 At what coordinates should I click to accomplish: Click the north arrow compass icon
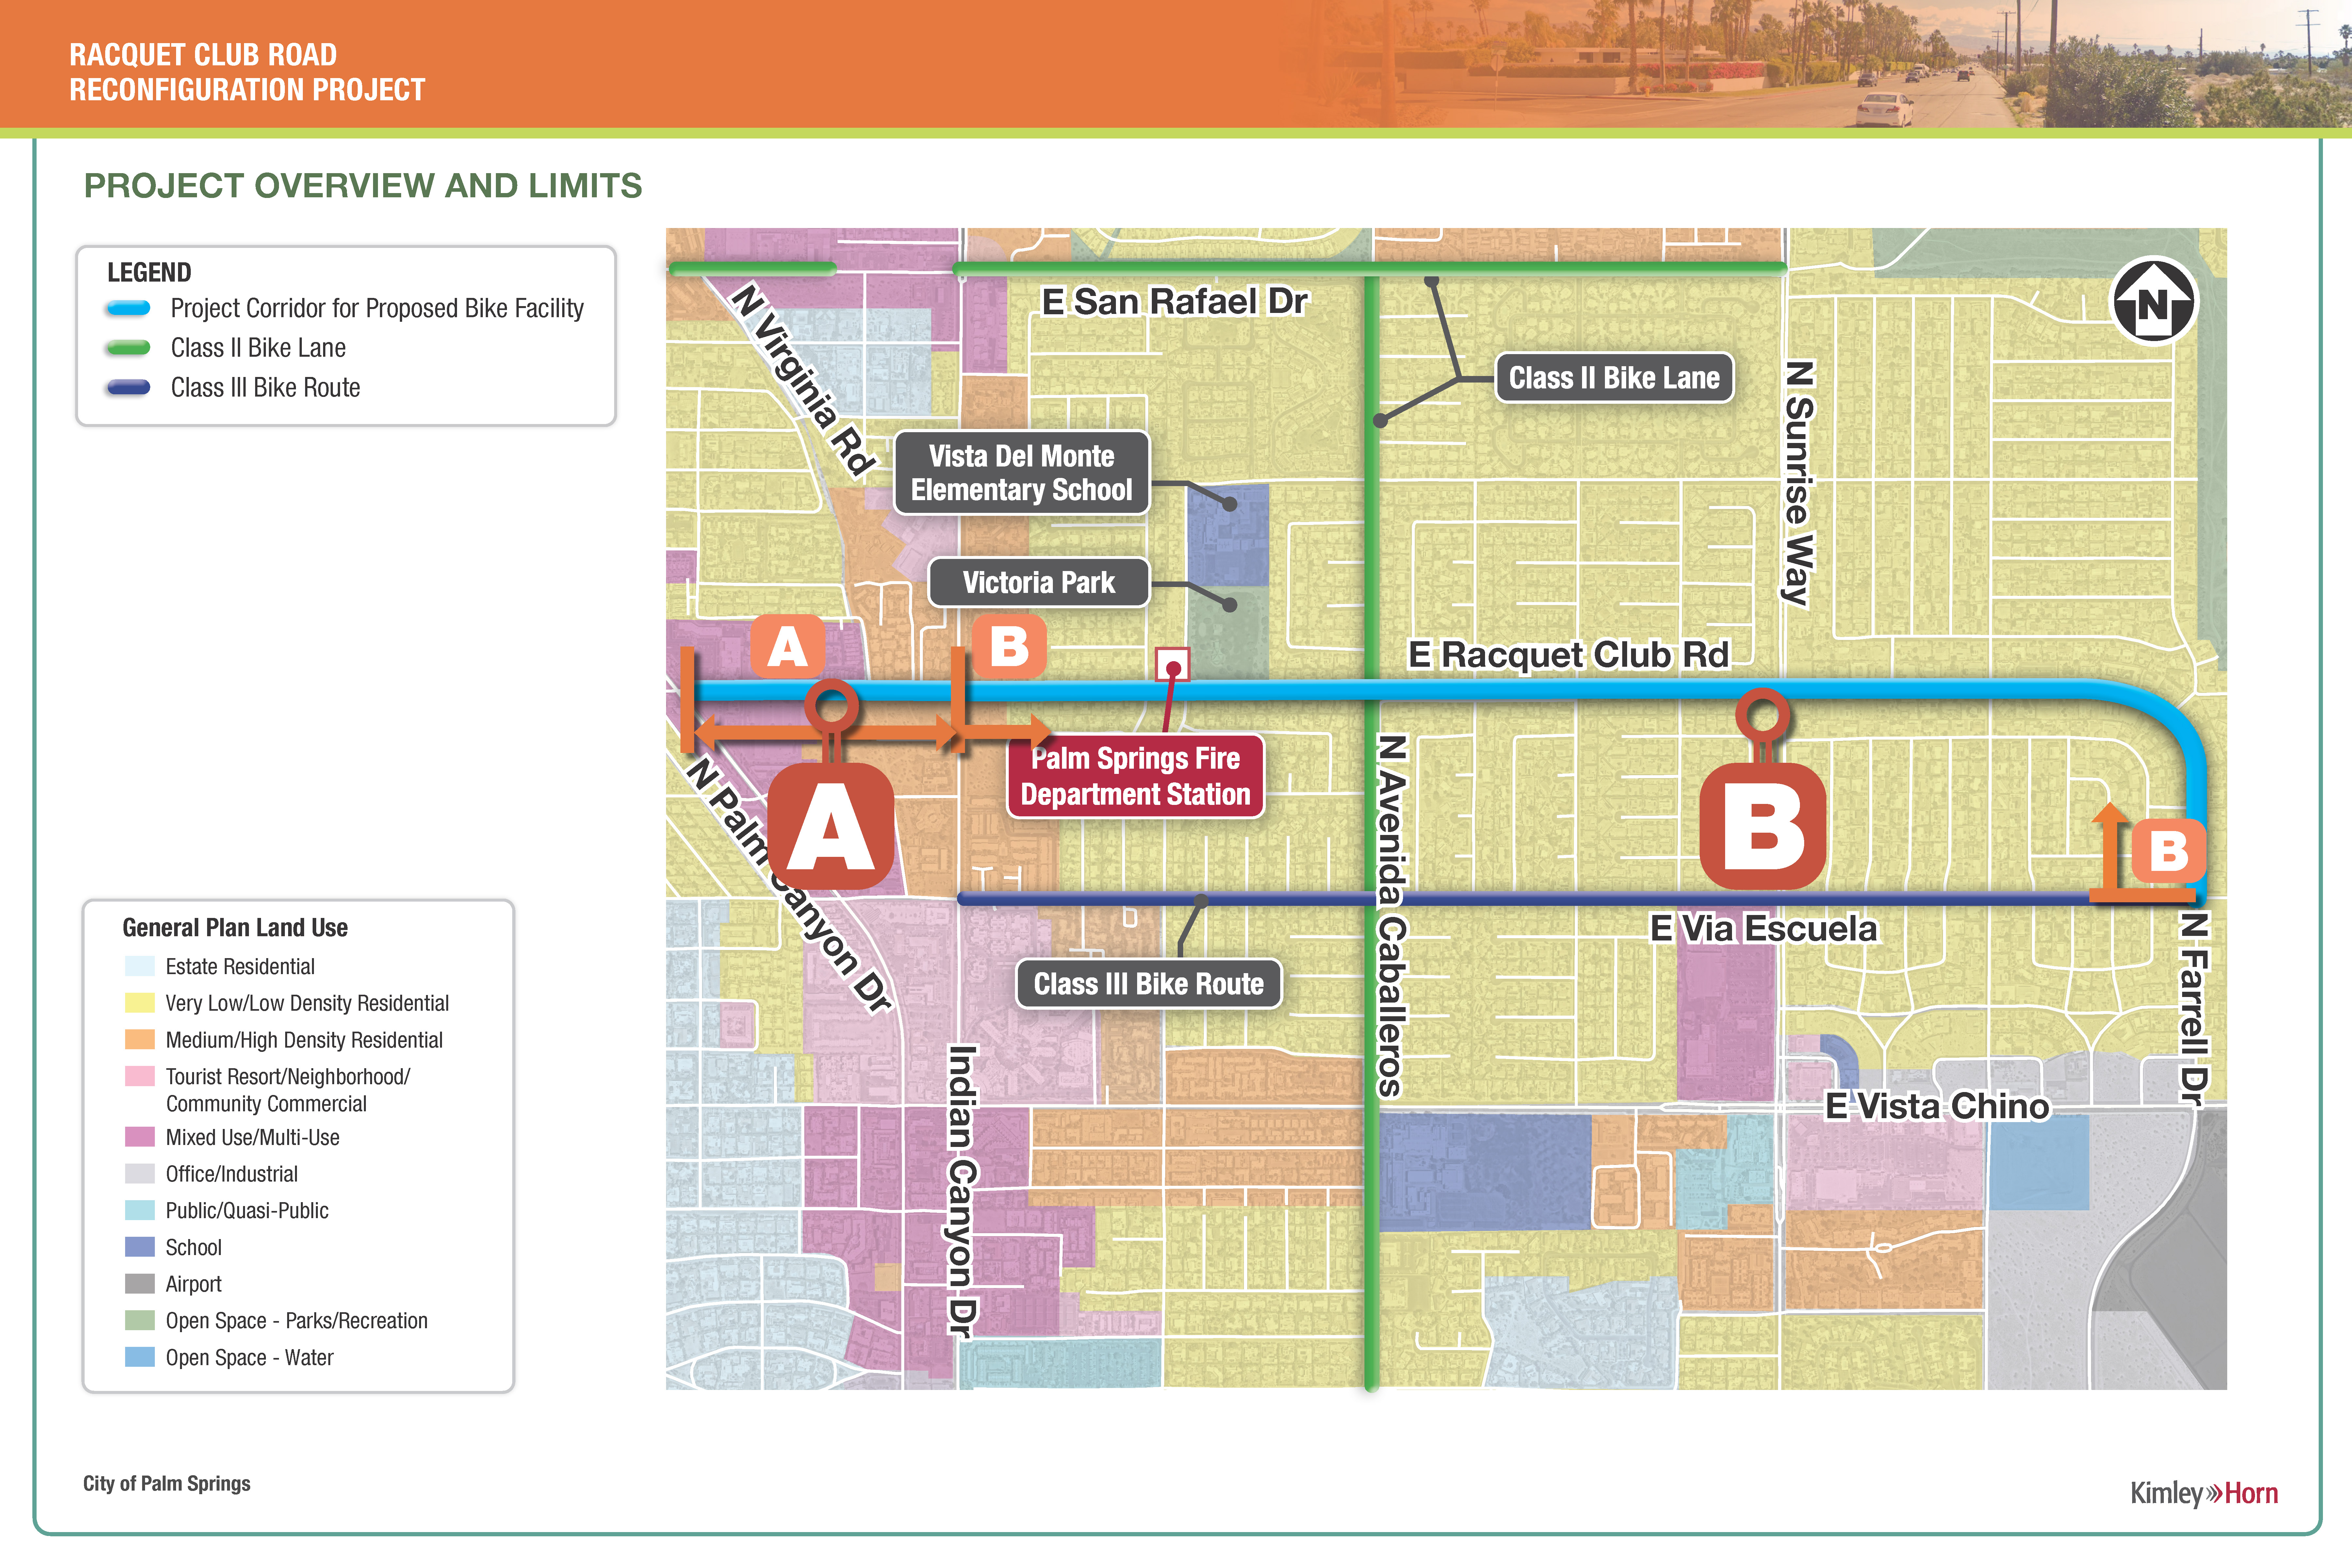click(2153, 301)
